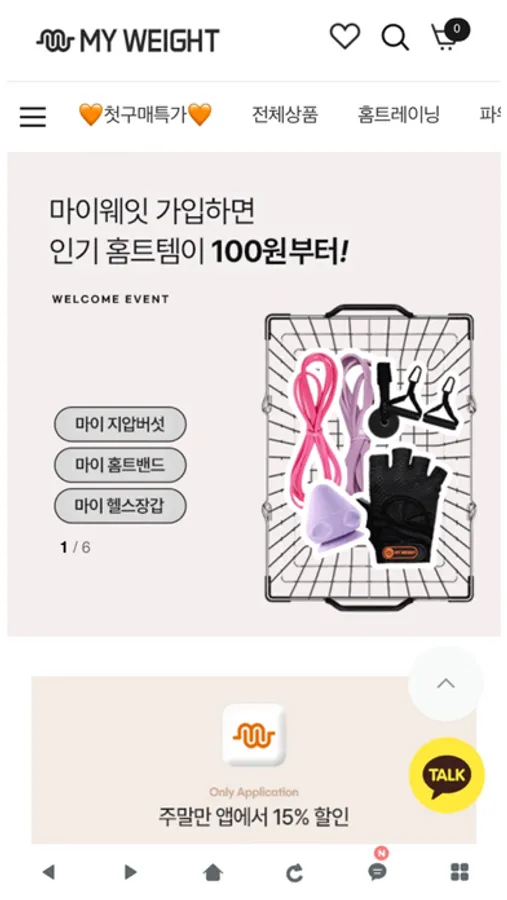Select the 첫구매특가 tab
507x900 pixels.
point(145,115)
